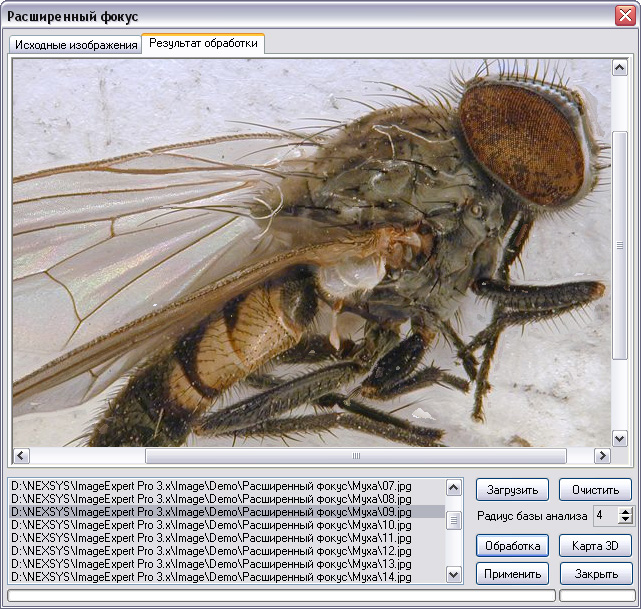Image resolution: width=641 pixels, height=609 pixels.
Task: Click the Загрузить button
Action: pyautogui.click(x=512, y=490)
